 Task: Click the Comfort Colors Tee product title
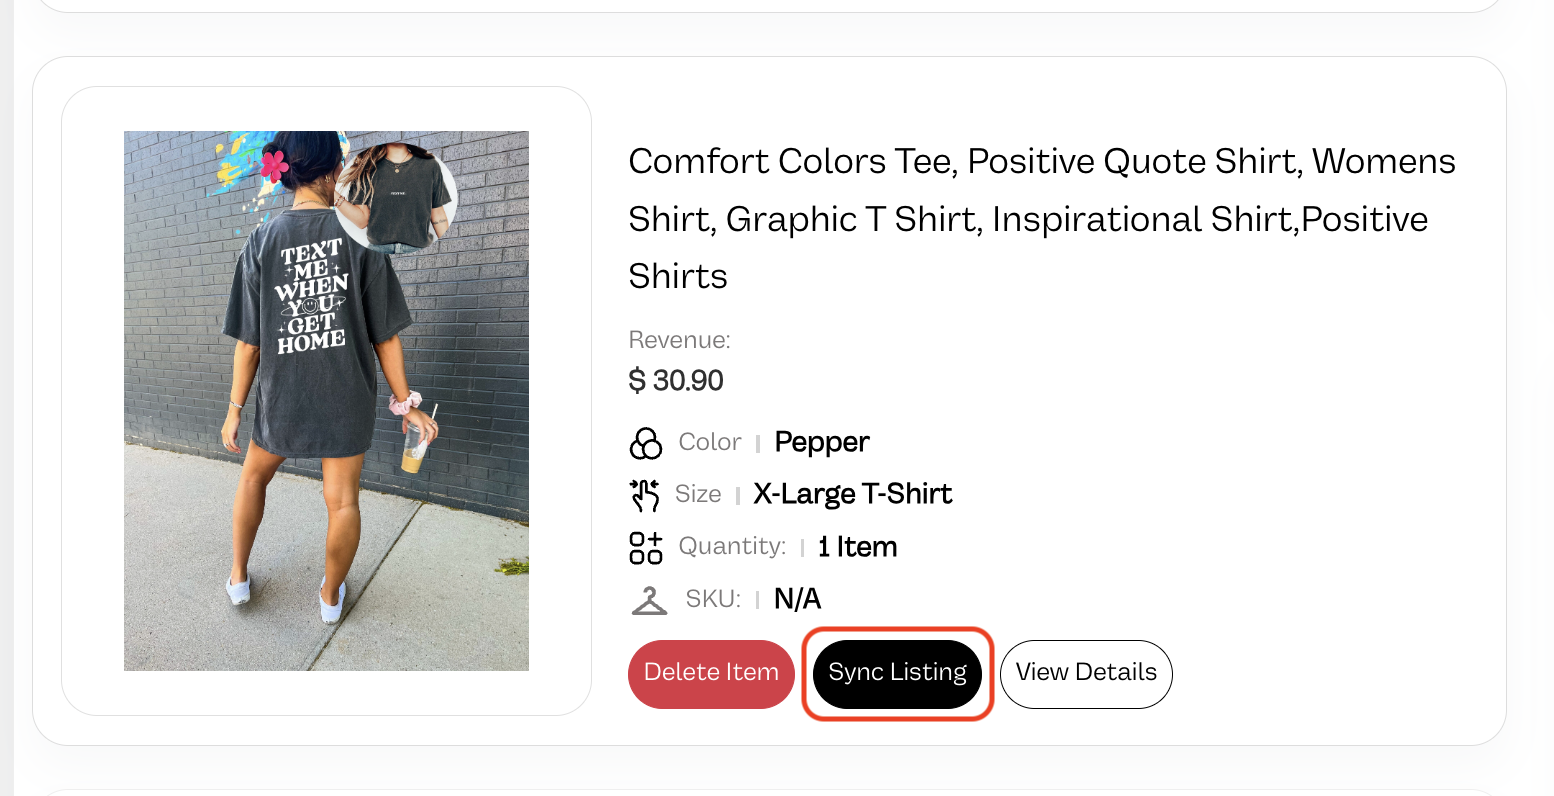pos(1042,219)
